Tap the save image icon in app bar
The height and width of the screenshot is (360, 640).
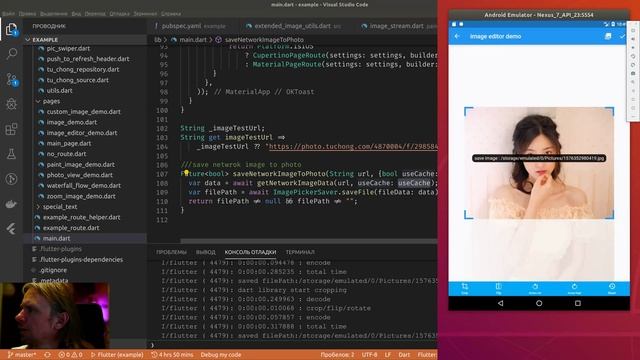point(608,36)
